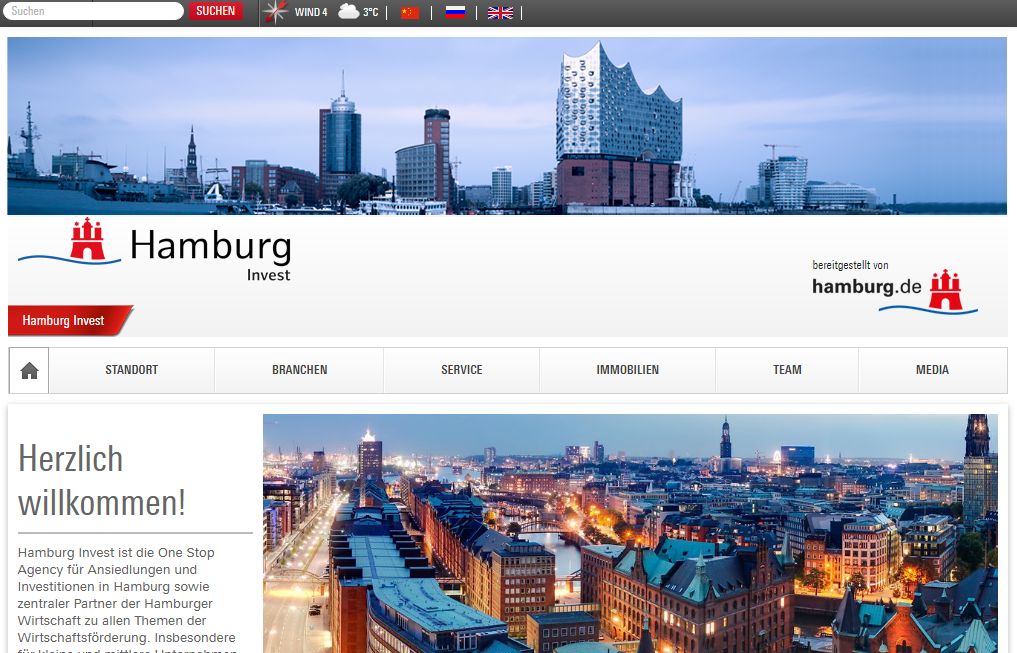Open the STANDORT menu

(132, 370)
